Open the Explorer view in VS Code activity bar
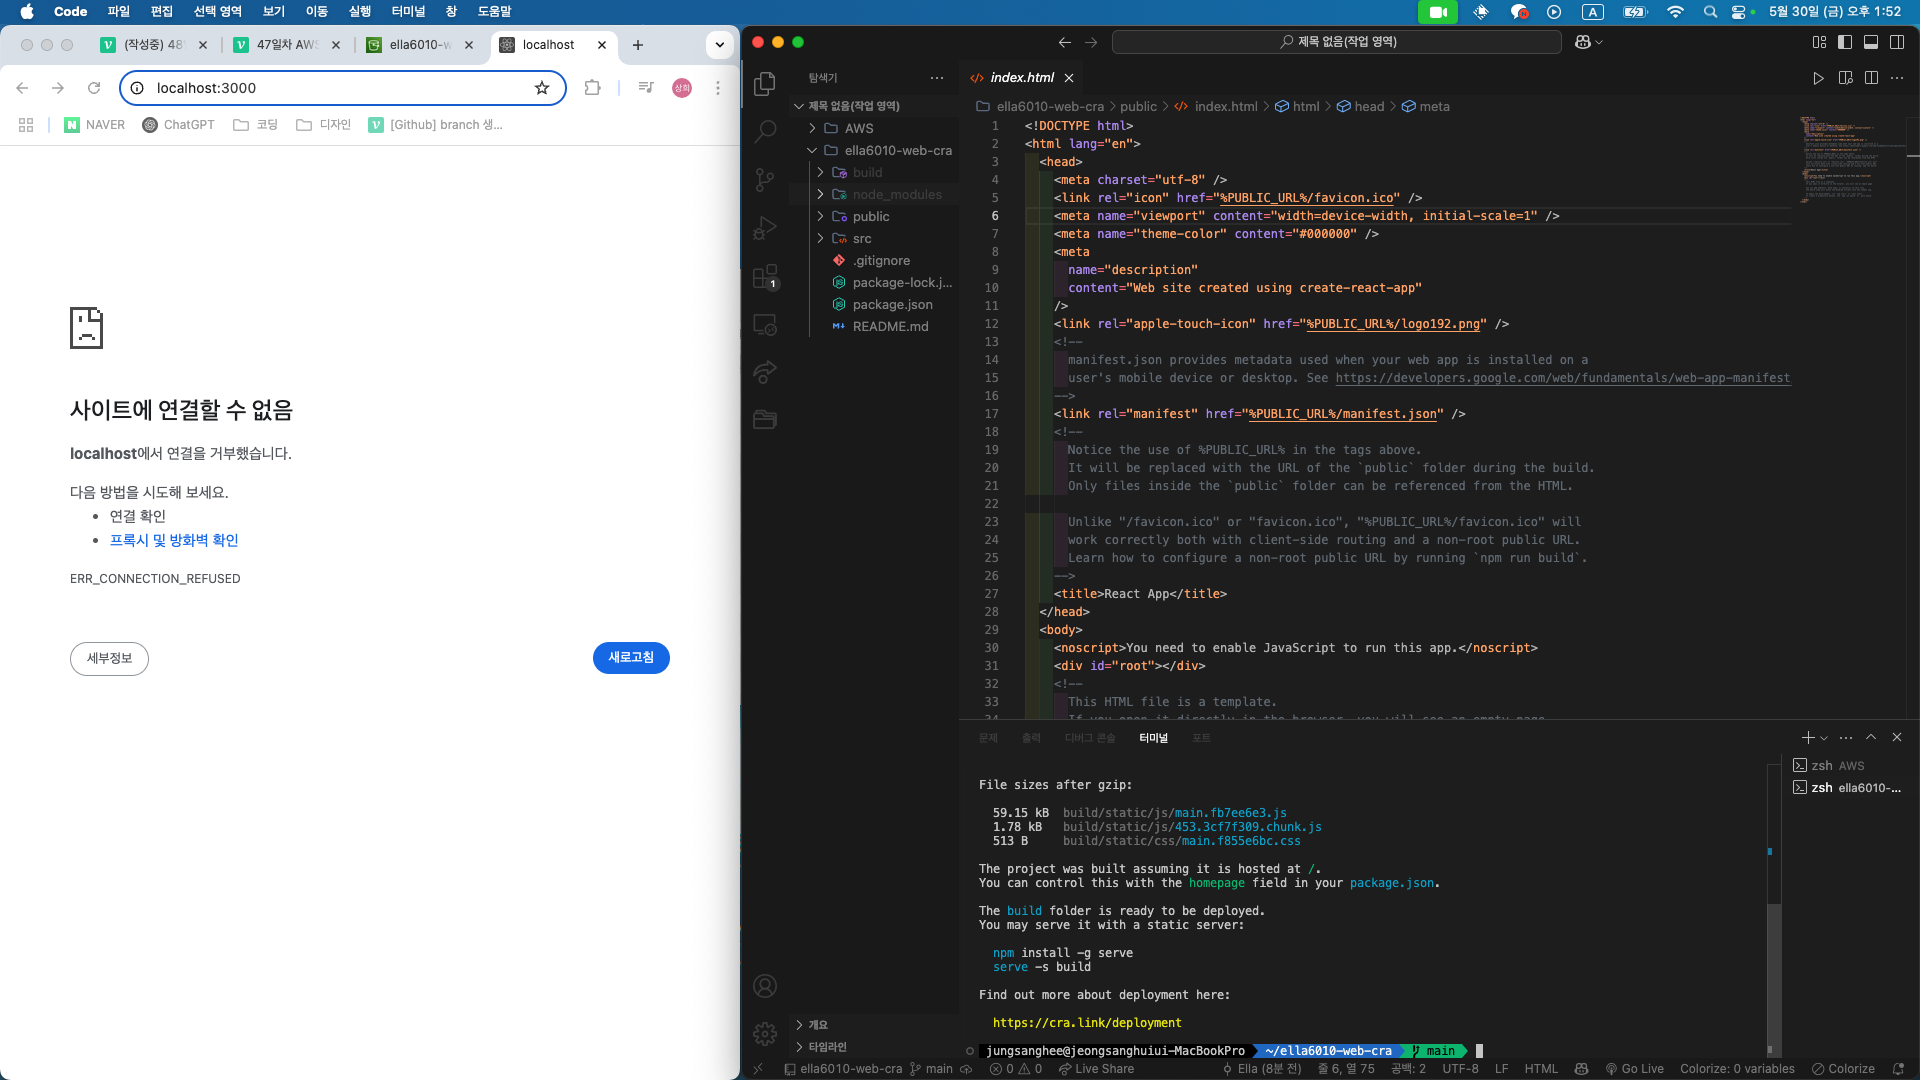Screen dimensions: 1920x1080 (765, 84)
